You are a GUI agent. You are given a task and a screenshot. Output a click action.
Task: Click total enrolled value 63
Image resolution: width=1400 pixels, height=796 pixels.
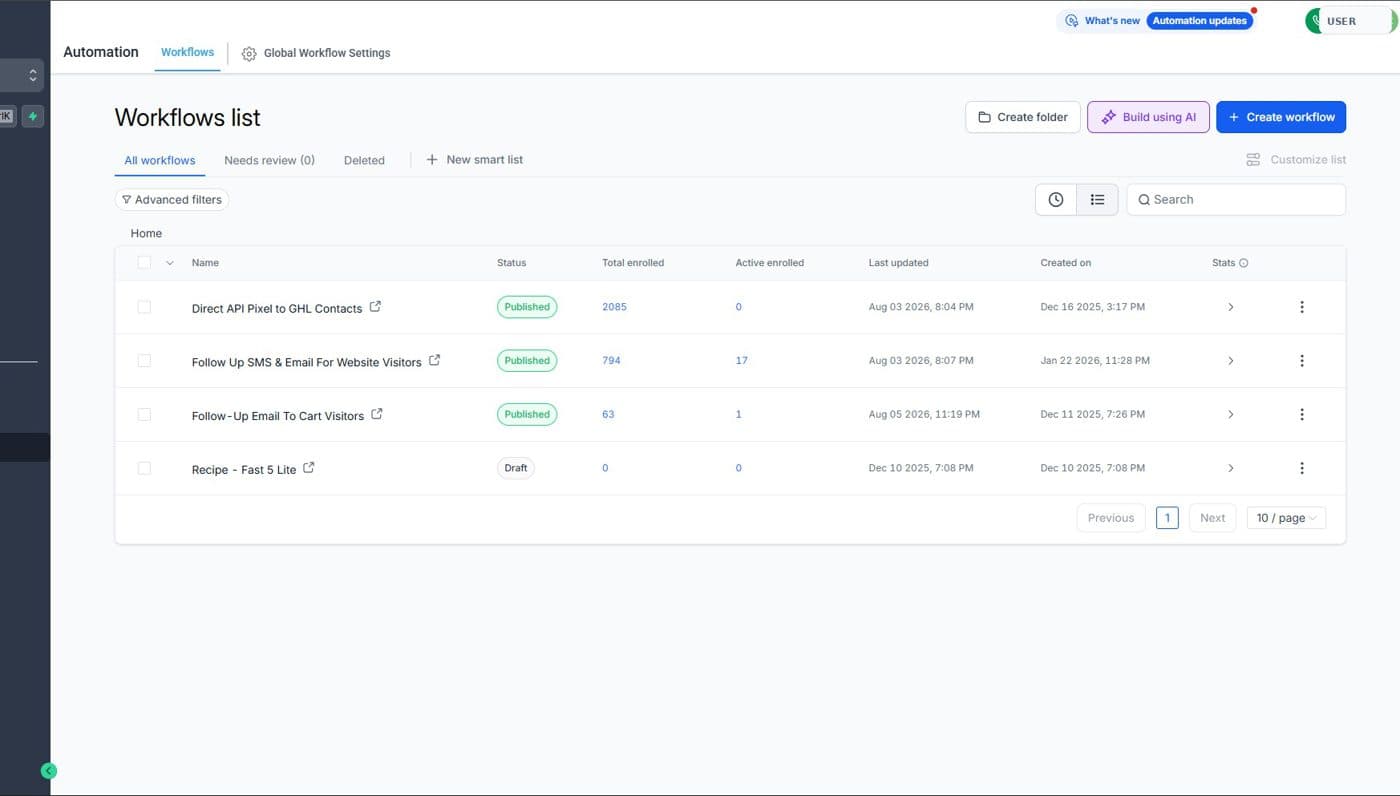pos(608,414)
